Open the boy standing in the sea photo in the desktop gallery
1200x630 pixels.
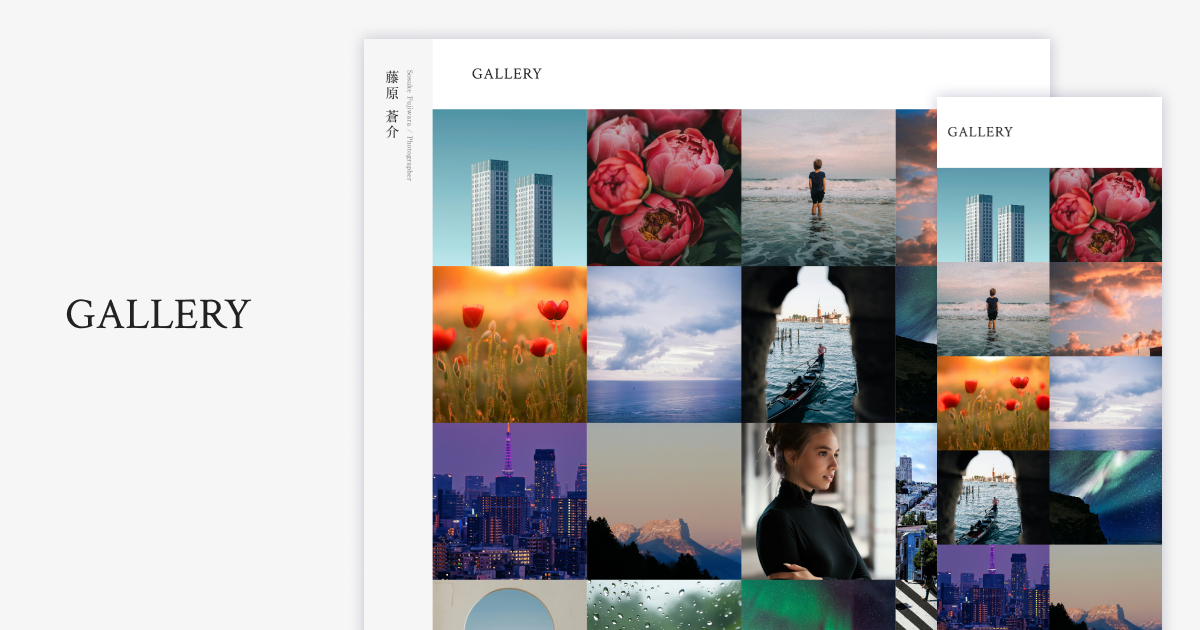pos(818,187)
